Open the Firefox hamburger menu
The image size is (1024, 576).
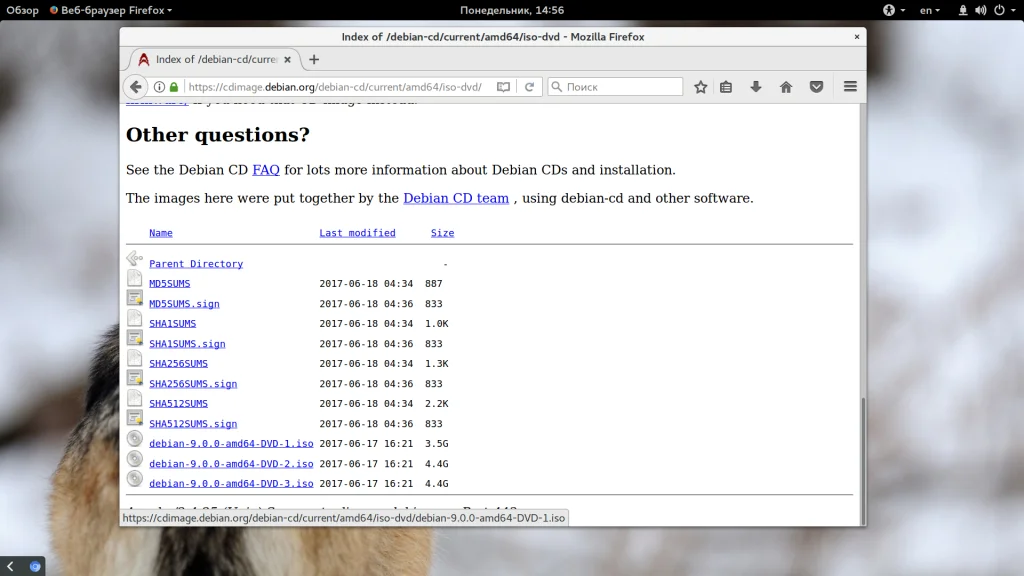(x=850, y=86)
